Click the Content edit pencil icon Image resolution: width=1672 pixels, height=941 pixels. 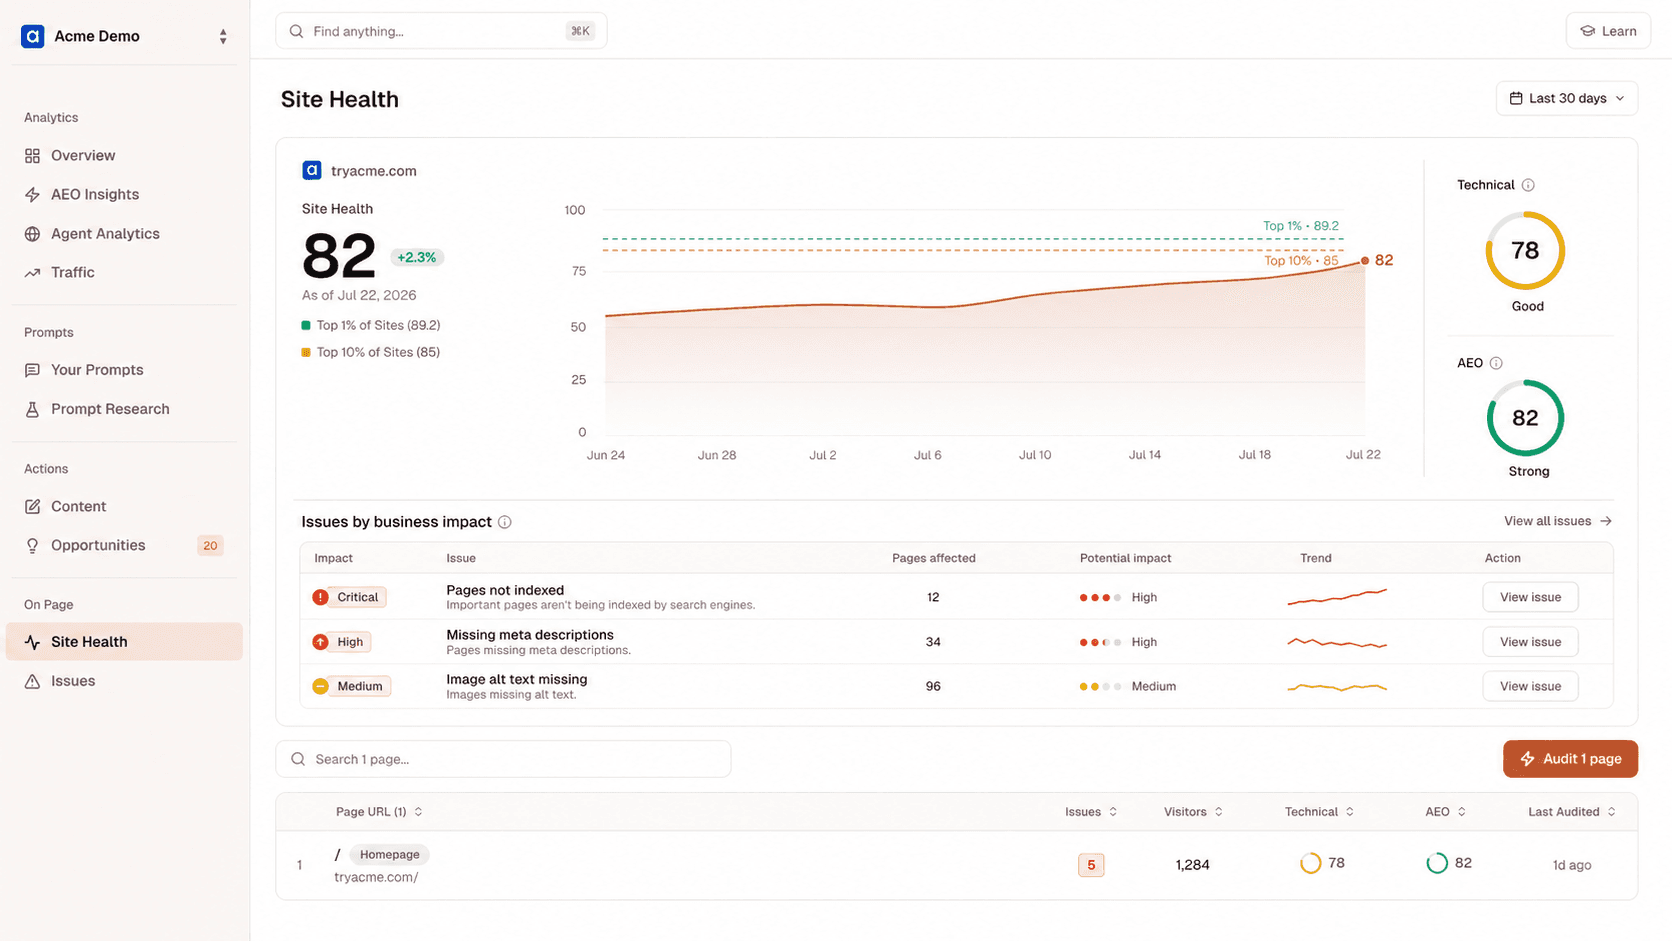point(33,507)
